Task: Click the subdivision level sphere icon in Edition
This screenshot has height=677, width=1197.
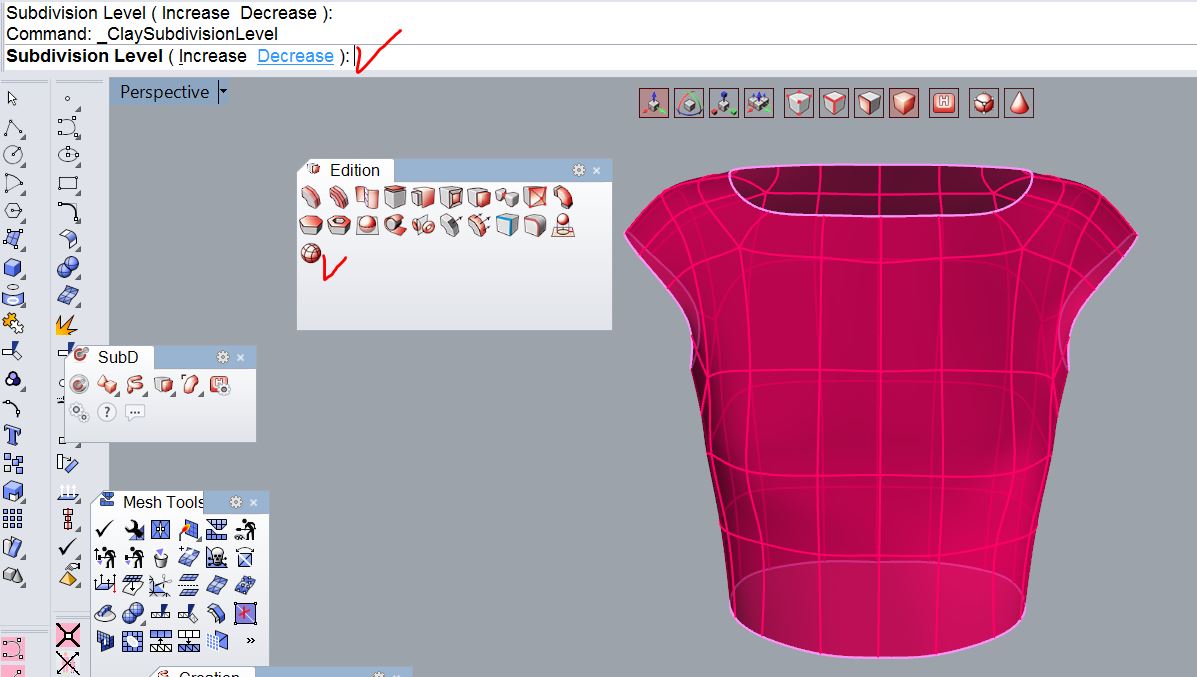Action: tap(311, 253)
